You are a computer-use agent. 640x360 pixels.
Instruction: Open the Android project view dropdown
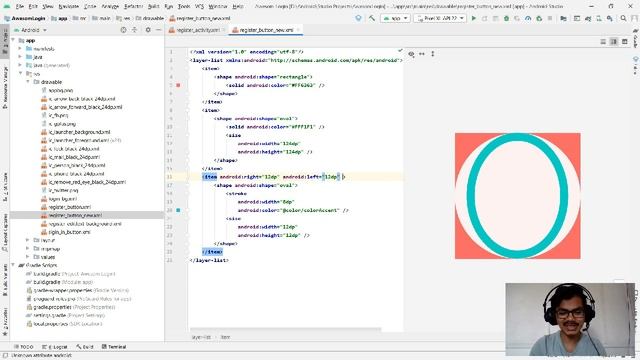point(30,30)
